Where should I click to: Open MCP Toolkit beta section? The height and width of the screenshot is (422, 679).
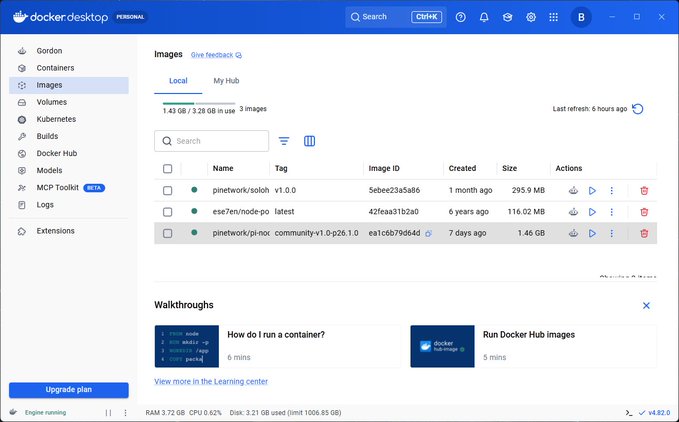coord(68,187)
